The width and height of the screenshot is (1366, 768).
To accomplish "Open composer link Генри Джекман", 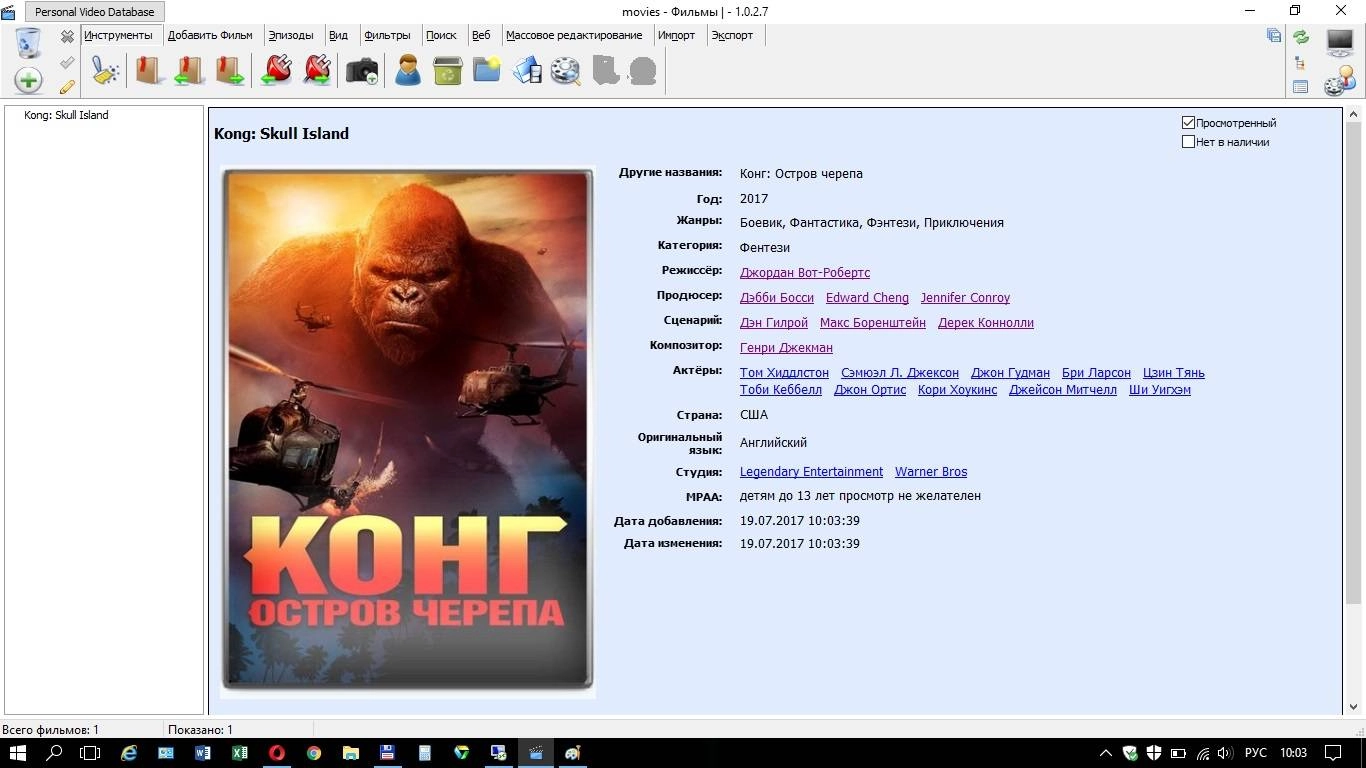I will [x=786, y=347].
